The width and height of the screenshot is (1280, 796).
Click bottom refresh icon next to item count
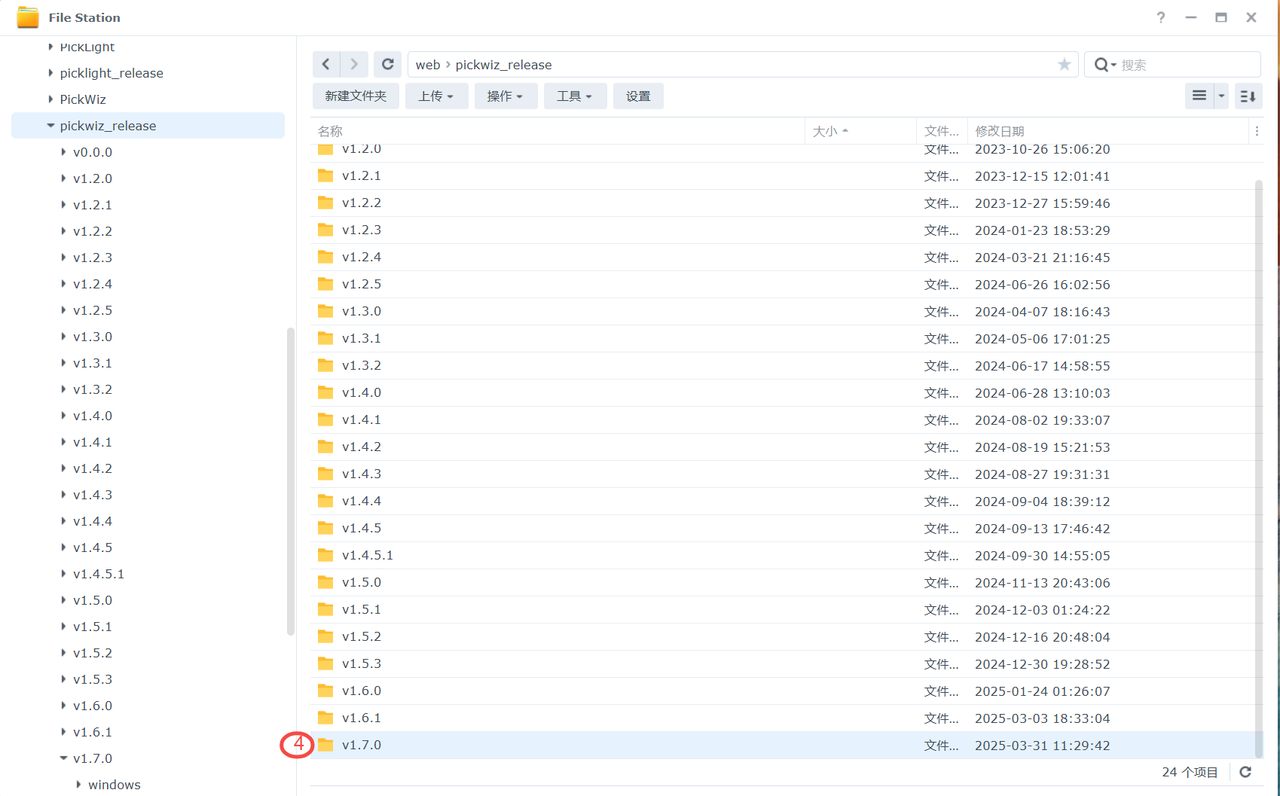click(1245, 772)
